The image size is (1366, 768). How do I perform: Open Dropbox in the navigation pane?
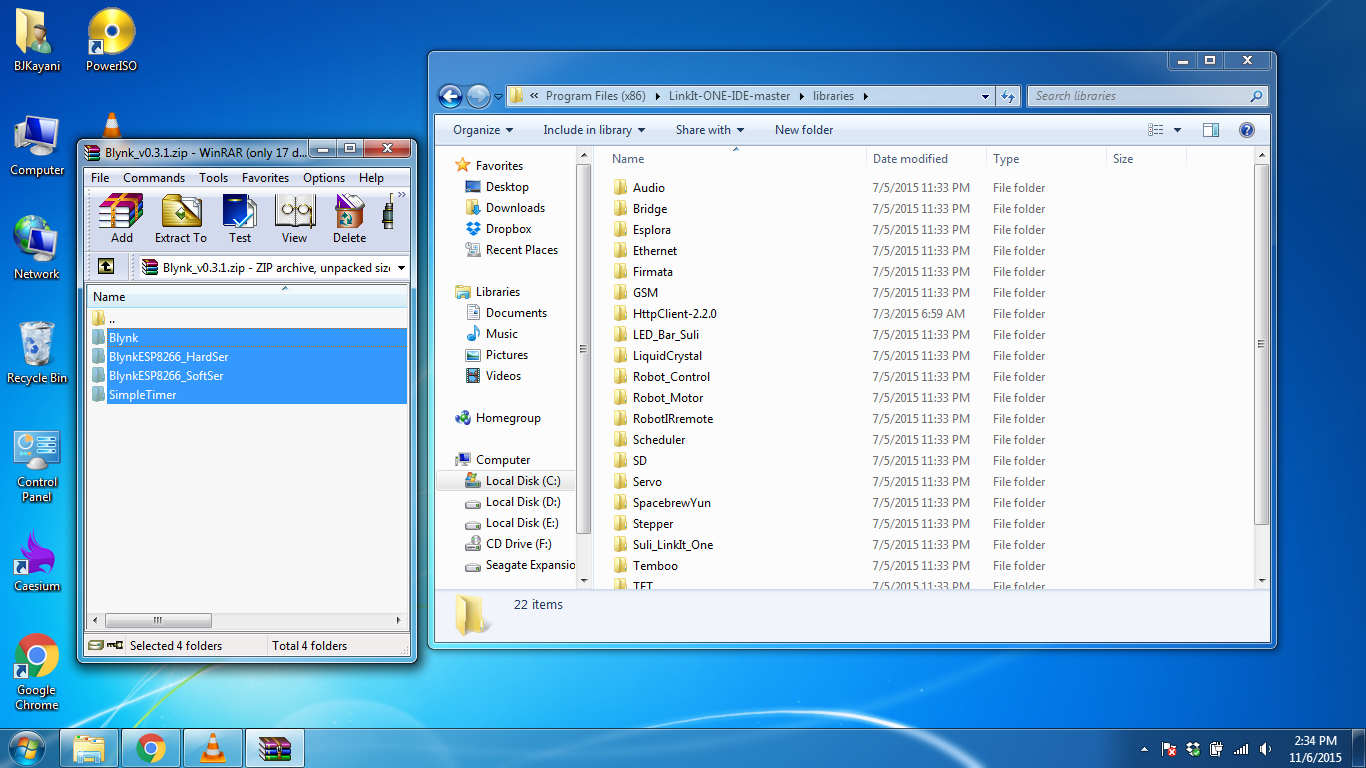coord(498,229)
